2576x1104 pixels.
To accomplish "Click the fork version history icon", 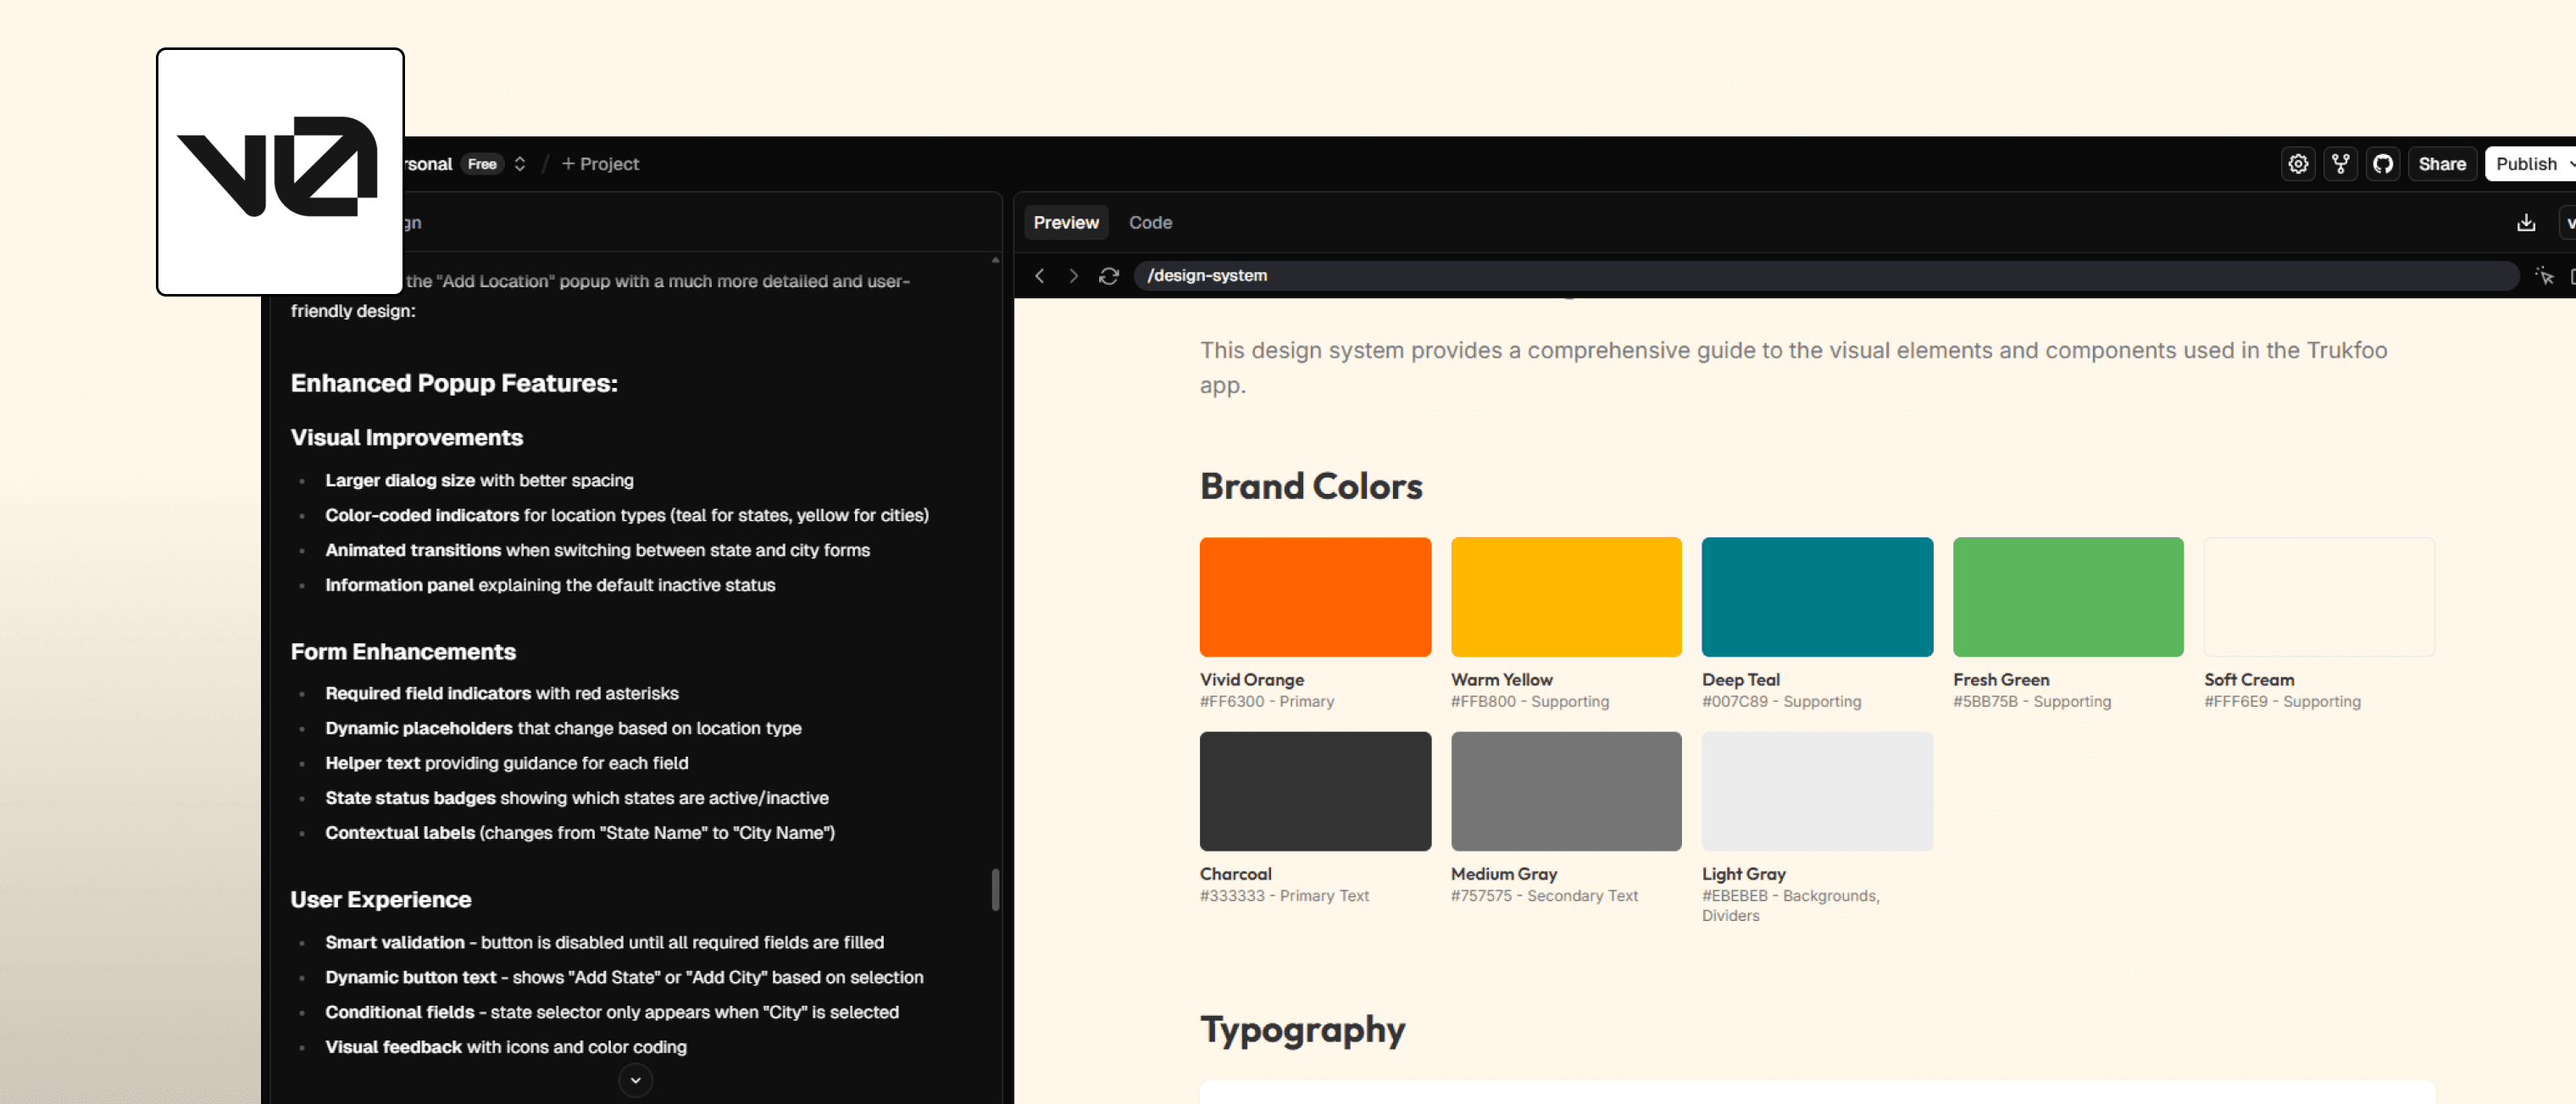I will [2340, 163].
